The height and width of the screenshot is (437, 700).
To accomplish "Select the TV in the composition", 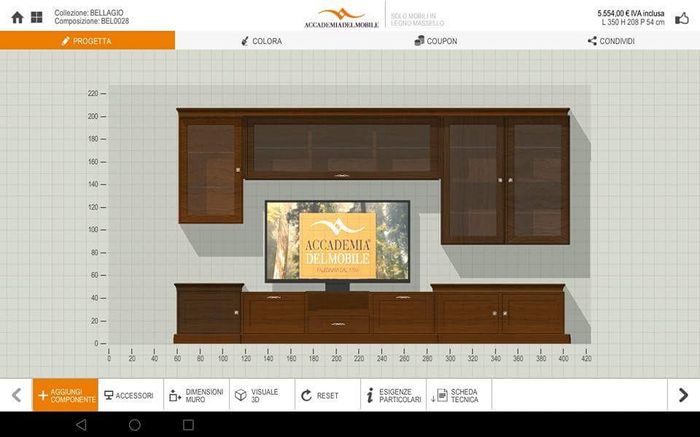I will click(337, 242).
